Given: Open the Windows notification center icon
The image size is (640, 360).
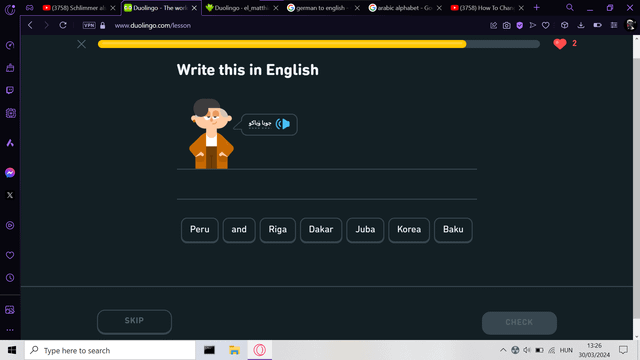Looking at the screenshot, I should pos(623,350).
